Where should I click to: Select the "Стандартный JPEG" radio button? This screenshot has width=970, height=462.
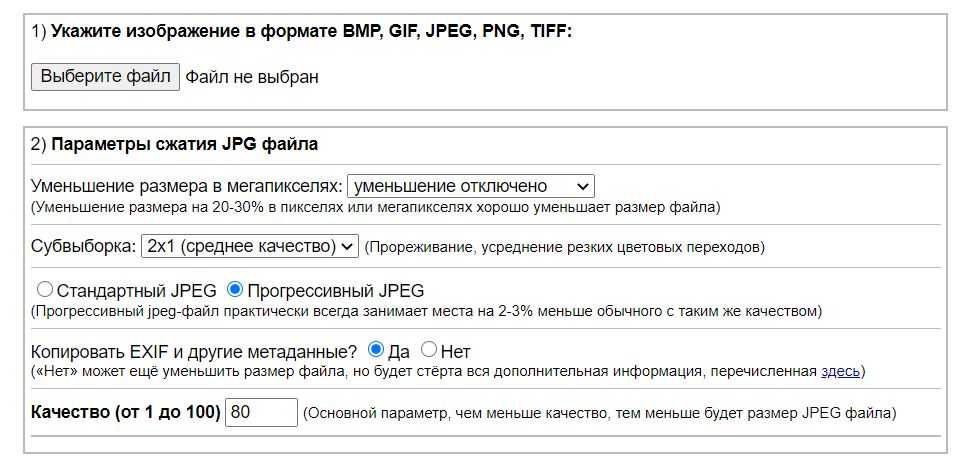[x=45, y=291]
